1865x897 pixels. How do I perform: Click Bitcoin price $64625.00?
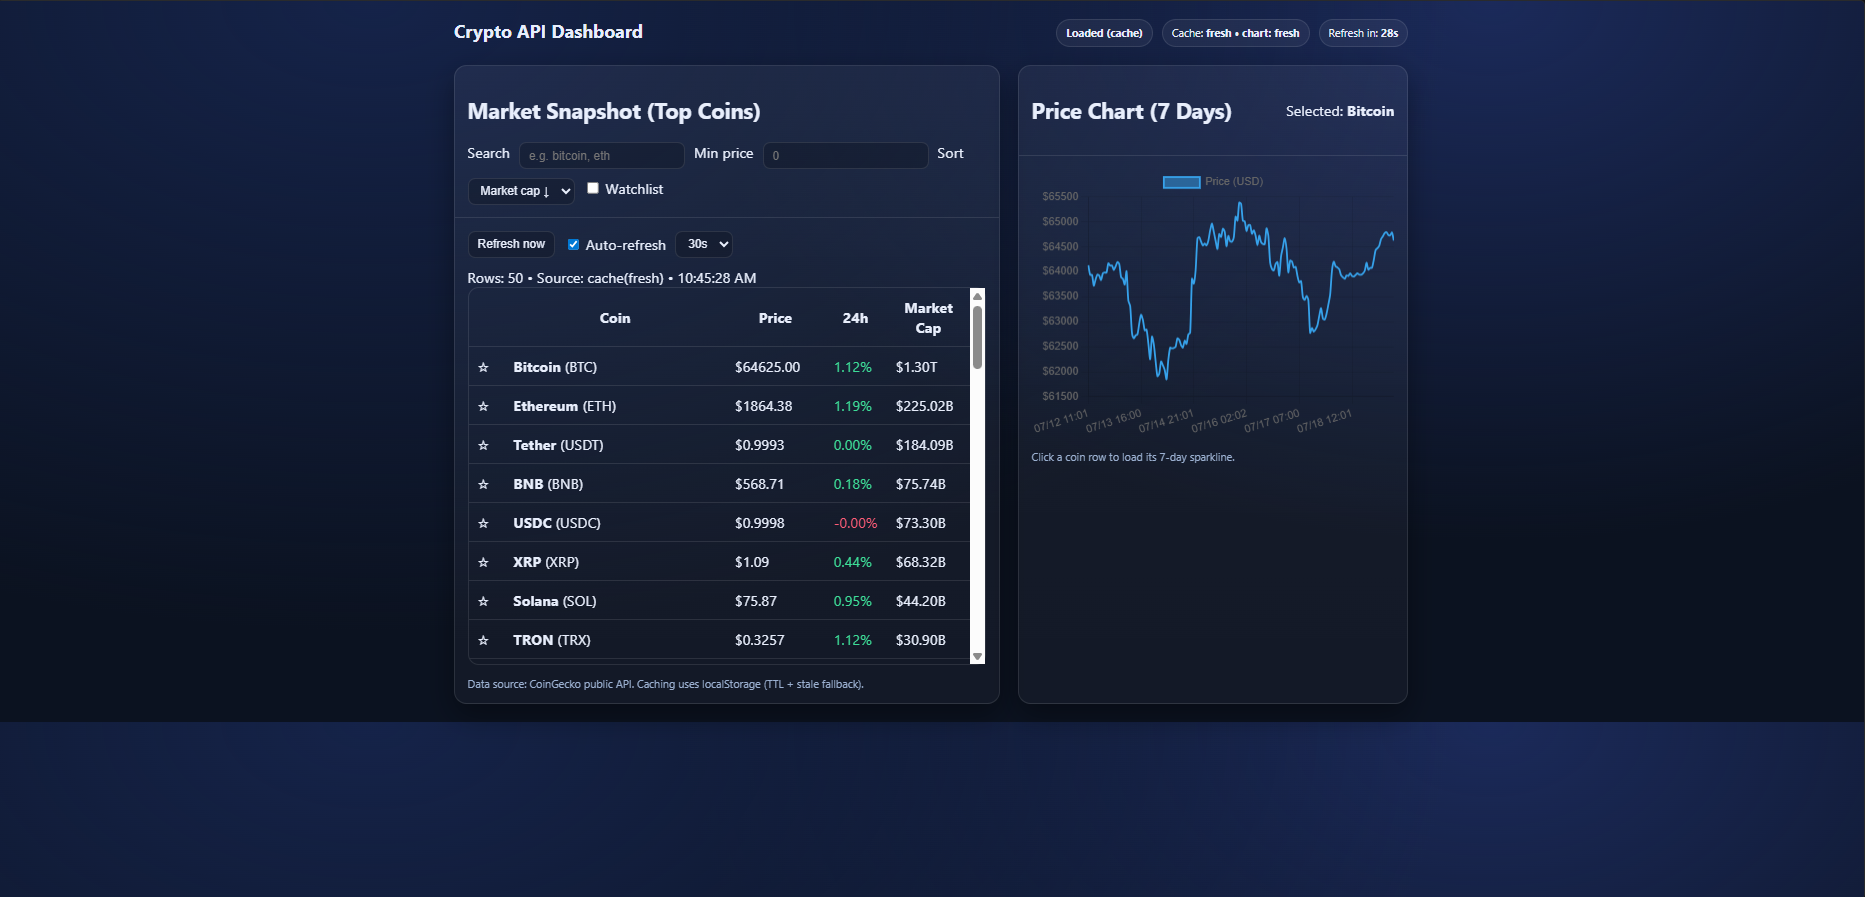[767, 367]
